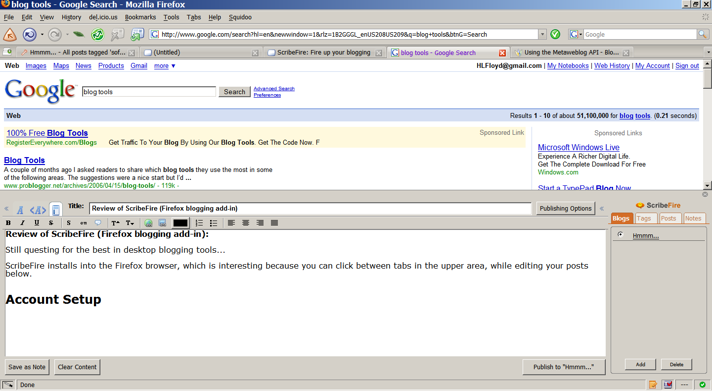712x391 pixels.
Task: Align text left in the editor
Action: click(x=231, y=223)
